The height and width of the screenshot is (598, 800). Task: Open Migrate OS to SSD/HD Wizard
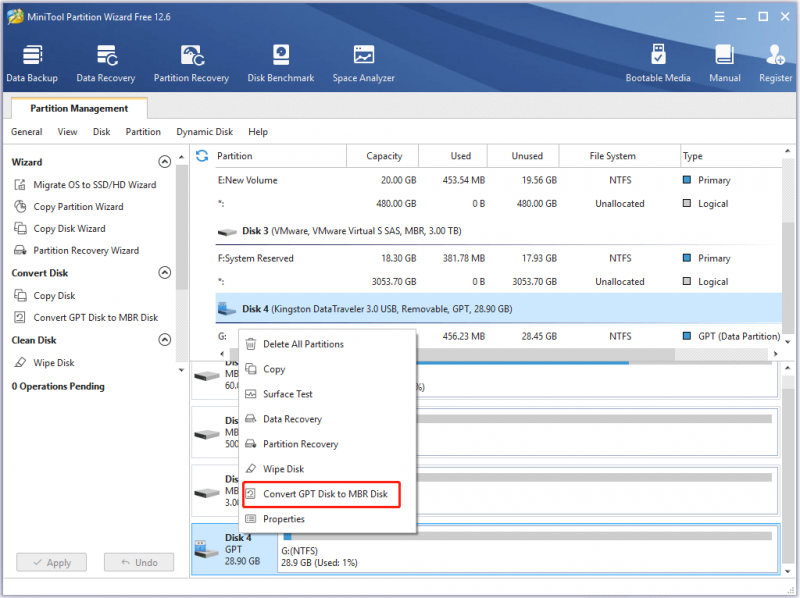[x=95, y=185]
